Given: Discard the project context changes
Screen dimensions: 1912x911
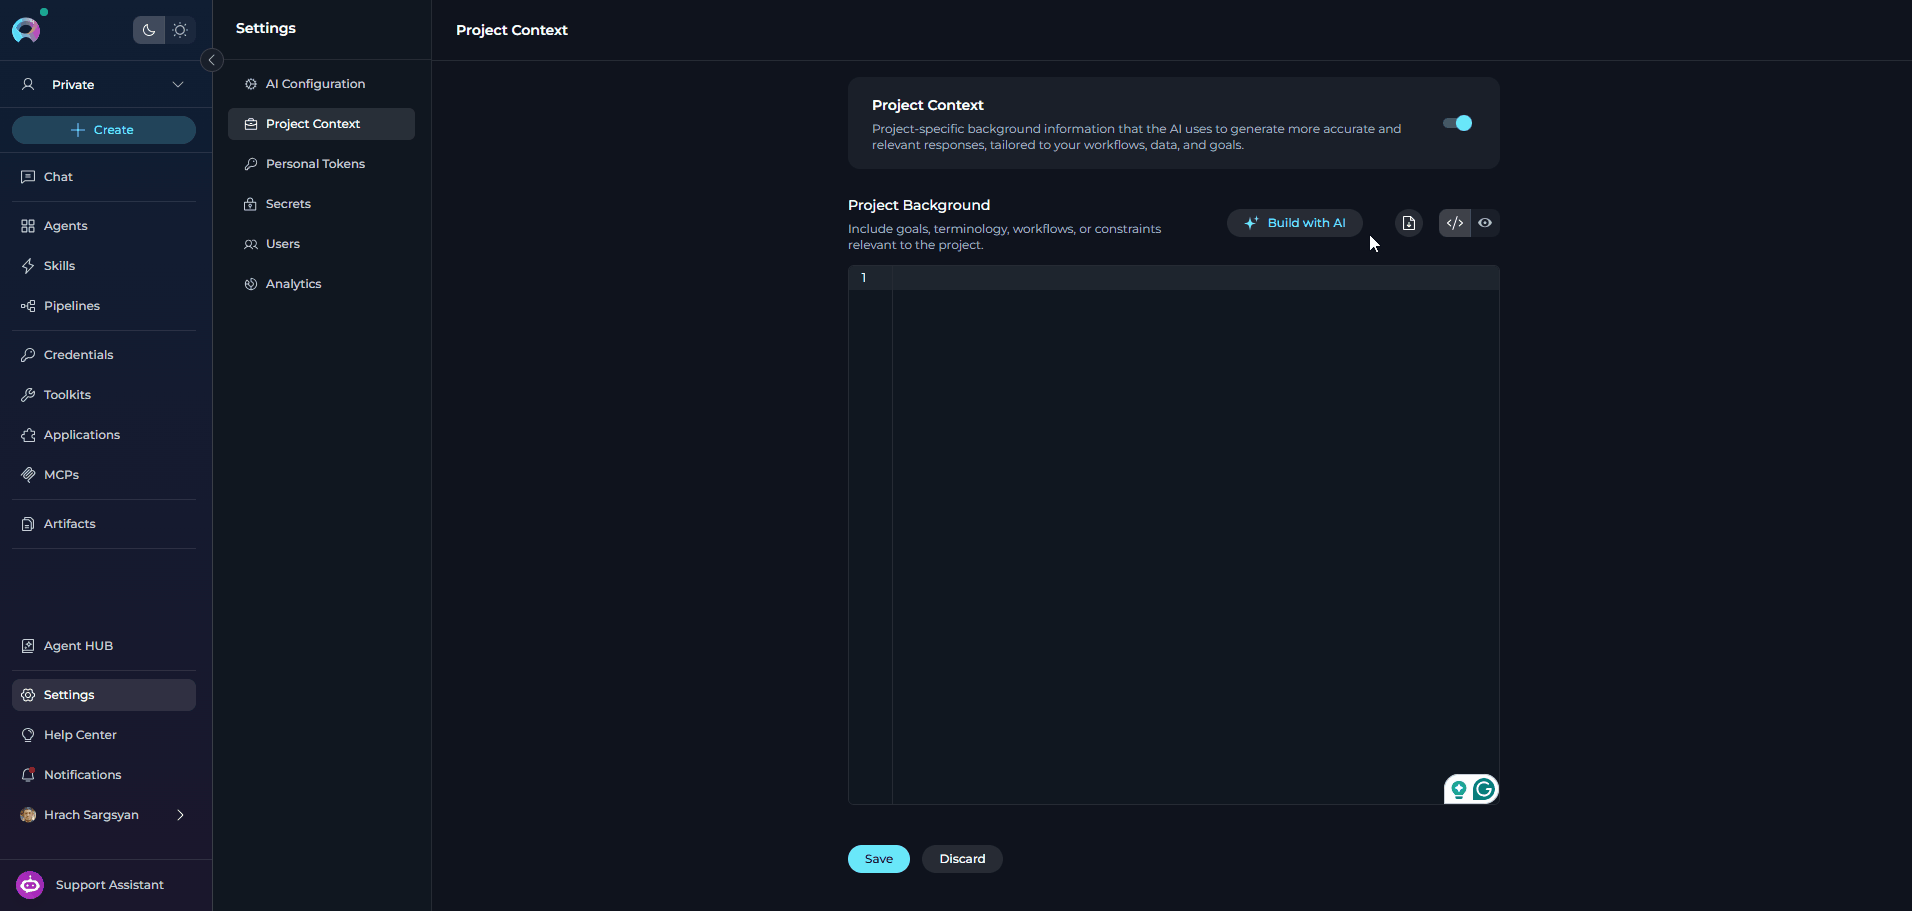Looking at the screenshot, I should pyautogui.click(x=962, y=859).
